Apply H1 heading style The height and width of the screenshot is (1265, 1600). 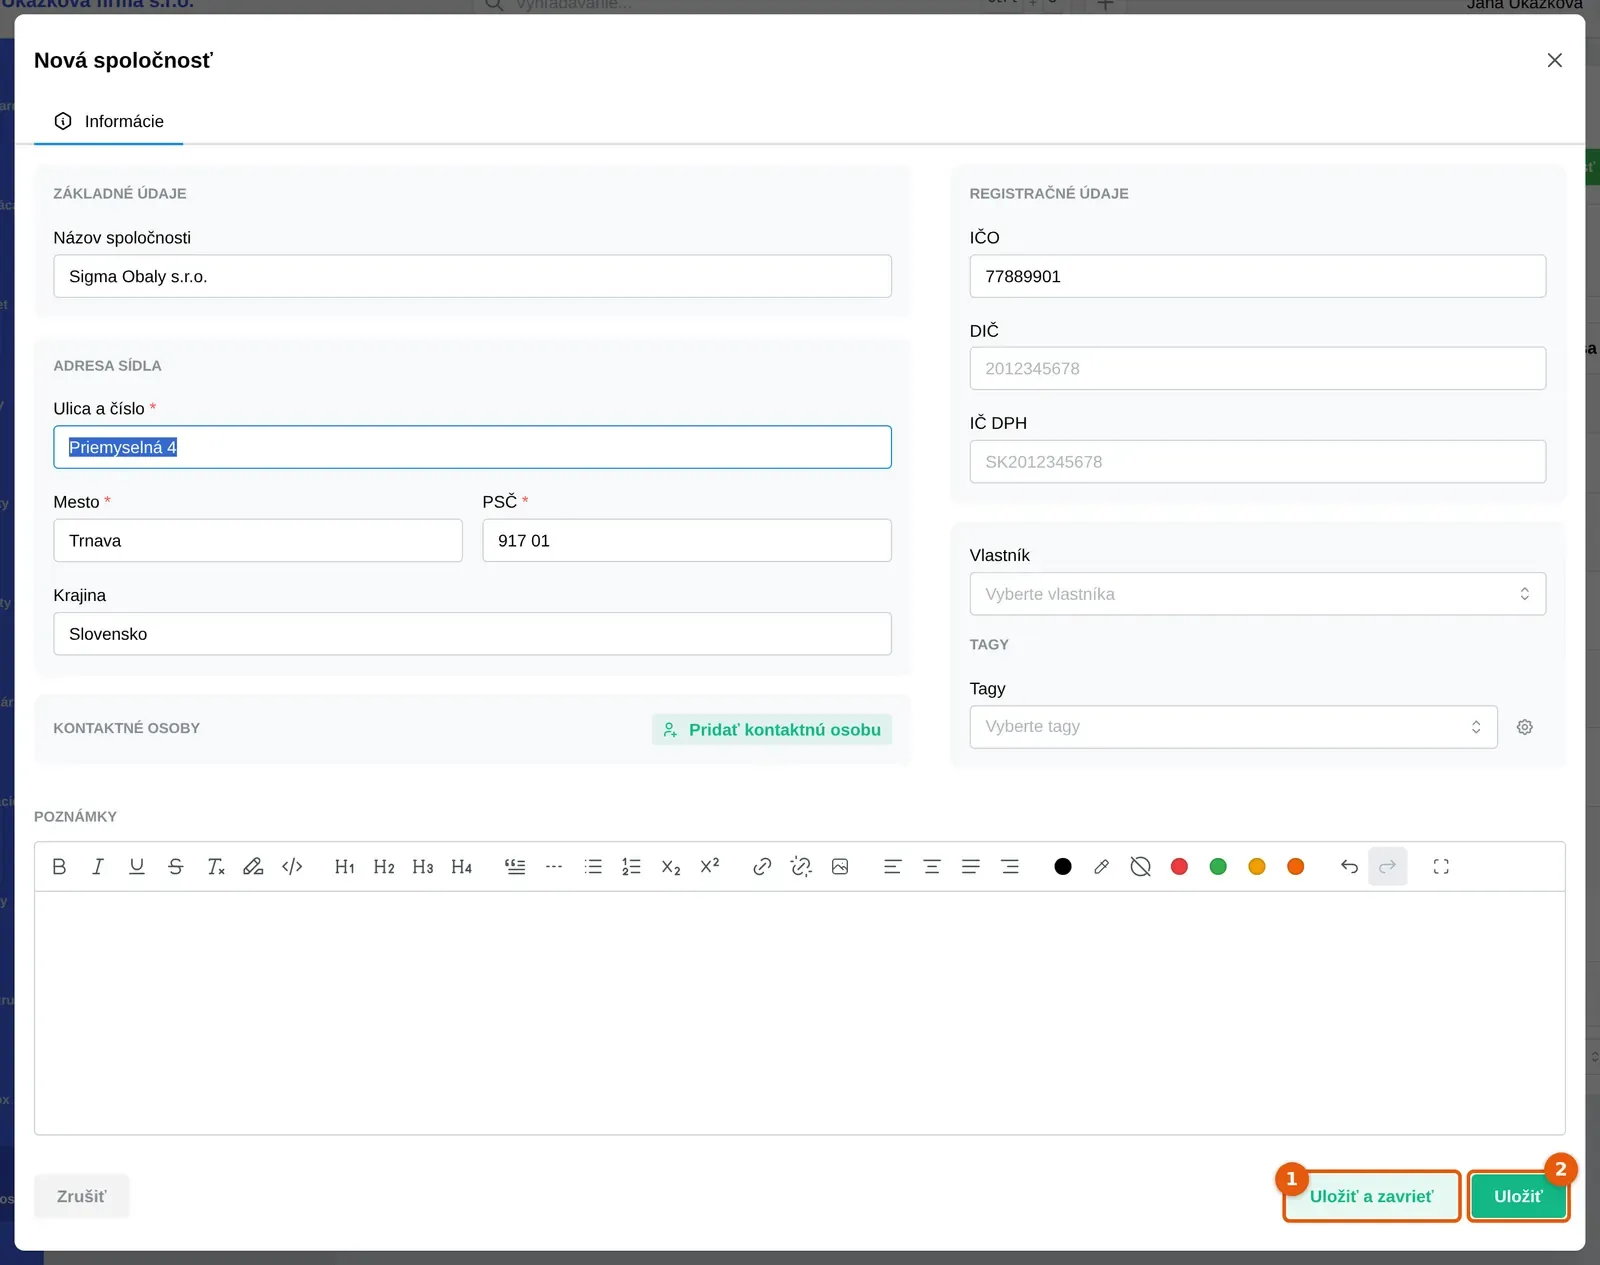pyautogui.click(x=345, y=867)
